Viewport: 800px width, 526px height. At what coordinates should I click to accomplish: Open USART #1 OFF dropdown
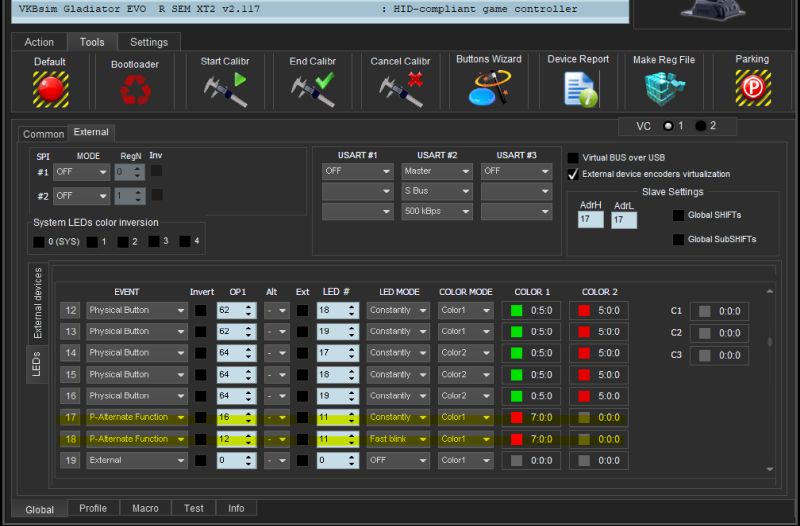point(357,171)
